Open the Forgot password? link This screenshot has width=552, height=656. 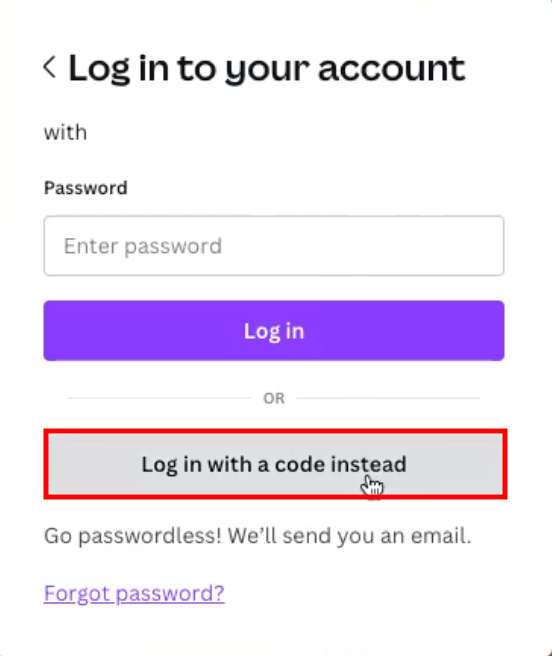point(134,593)
